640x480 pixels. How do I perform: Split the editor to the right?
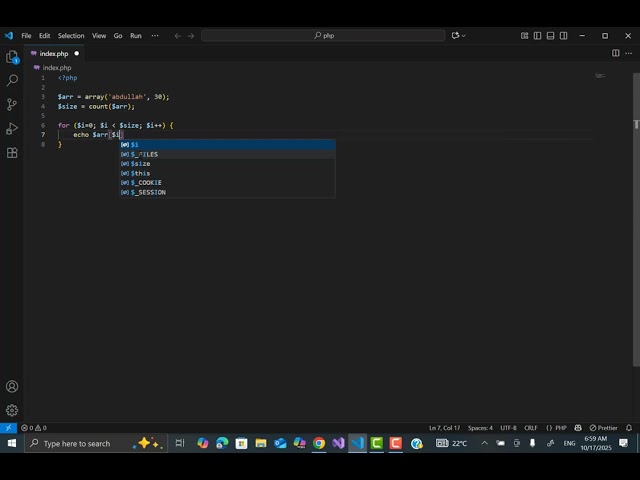[616, 53]
